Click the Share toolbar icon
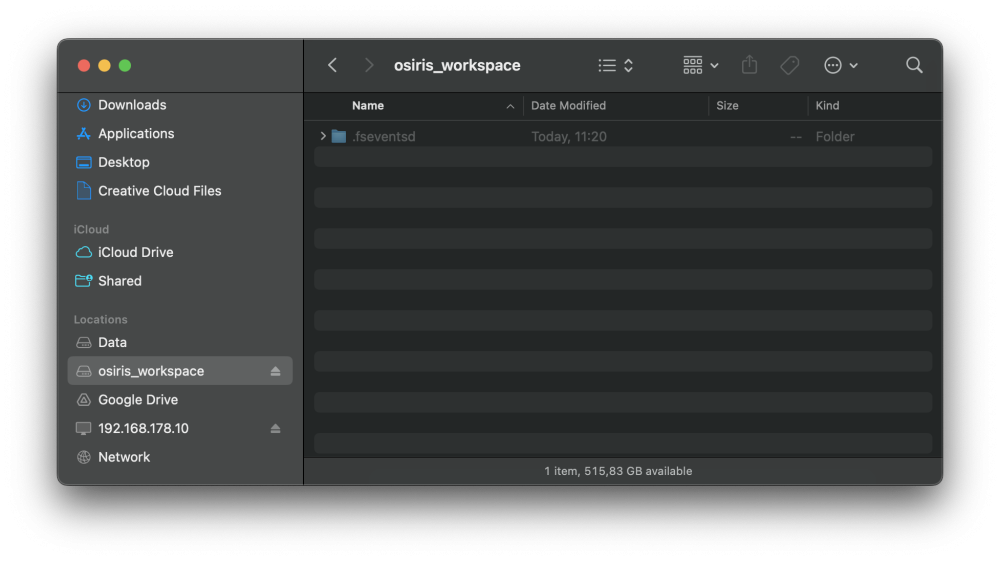1000x561 pixels. tap(750, 65)
